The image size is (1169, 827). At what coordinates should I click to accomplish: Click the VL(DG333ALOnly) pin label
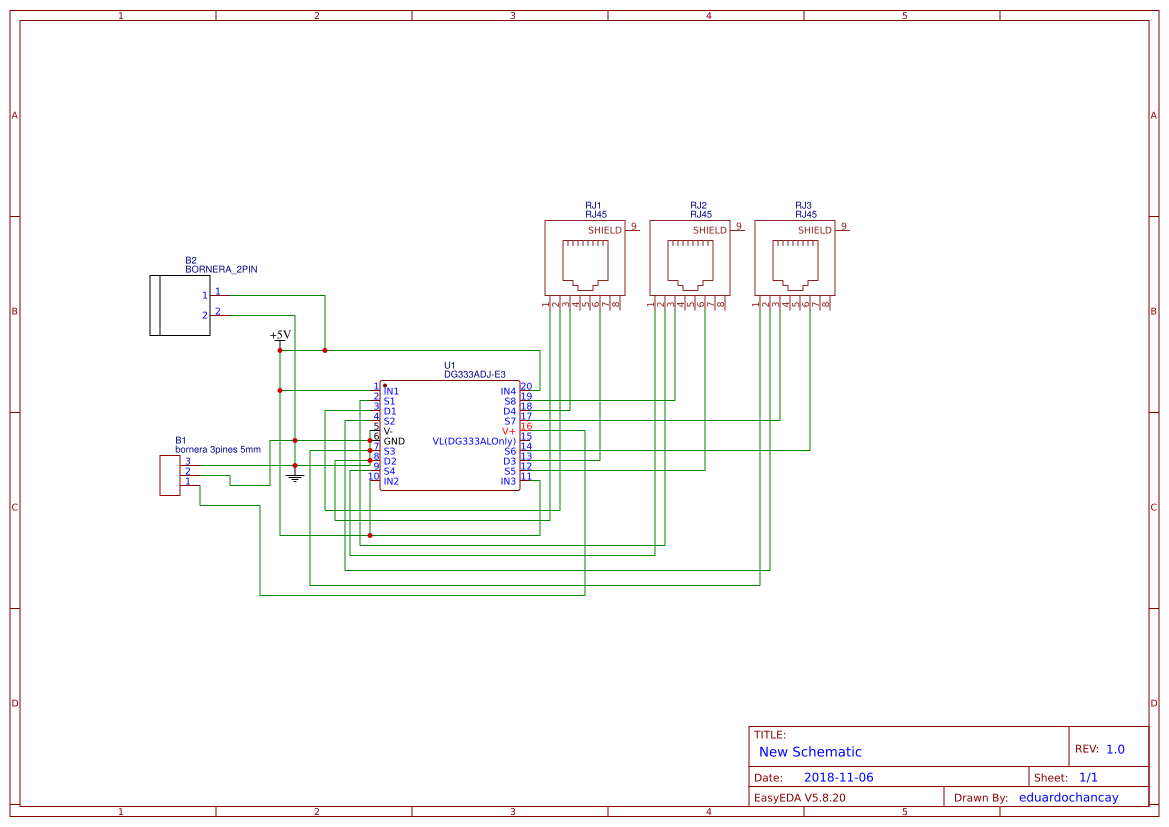pos(475,441)
